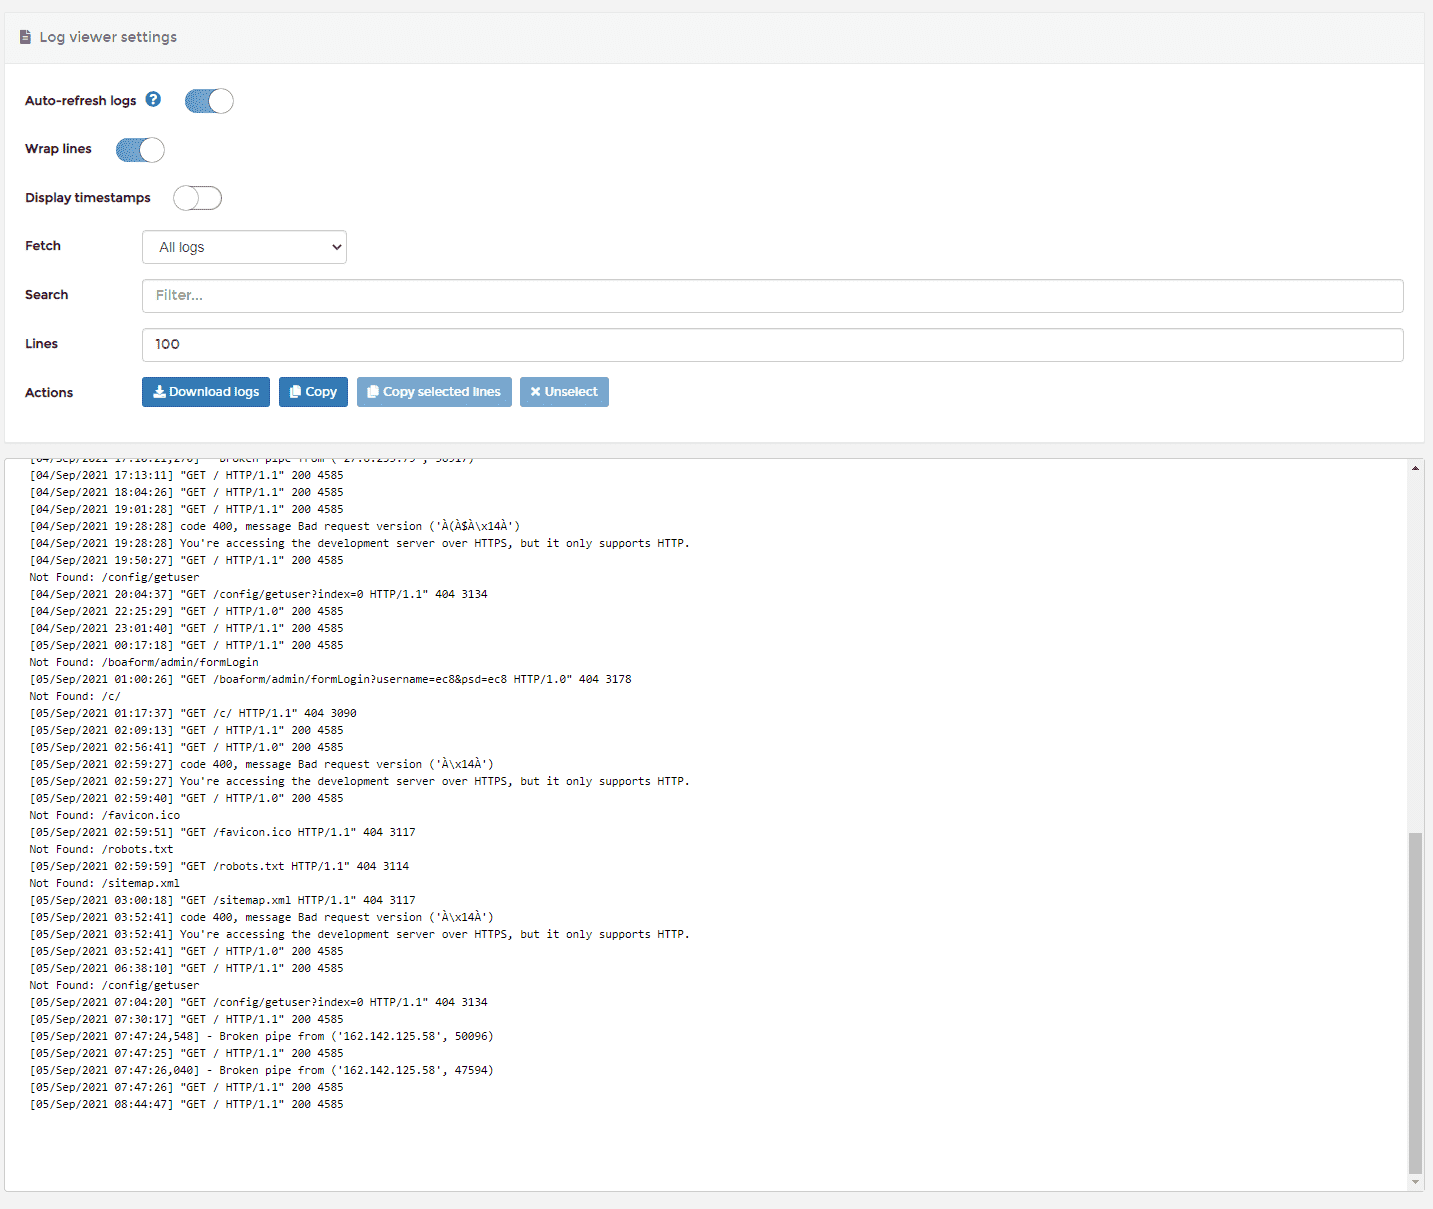Select the 02:59:27 "code 400" Bad request line
This screenshot has height=1209, width=1433.
(261, 764)
